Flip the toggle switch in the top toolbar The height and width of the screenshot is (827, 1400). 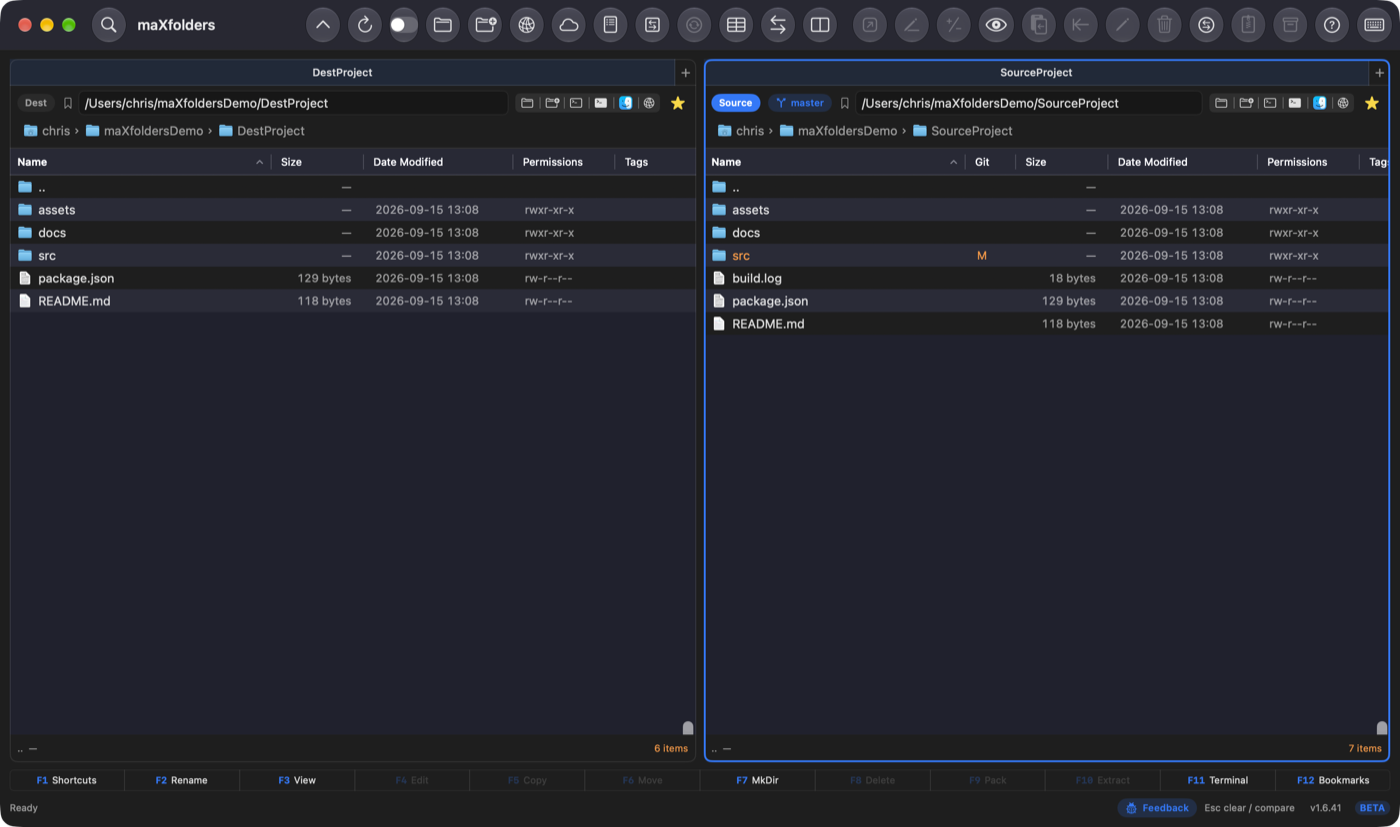[x=403, y=25]
